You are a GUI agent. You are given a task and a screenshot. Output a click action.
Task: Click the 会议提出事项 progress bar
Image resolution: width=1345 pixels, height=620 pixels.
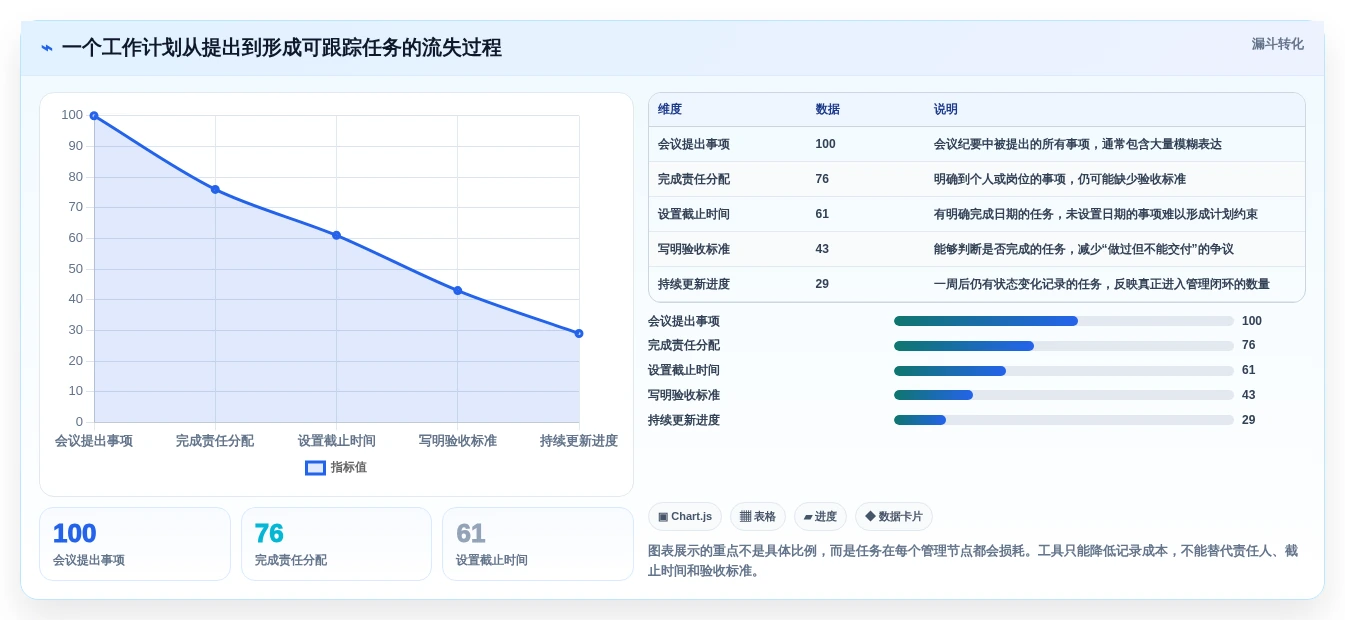[x=1064, y=321]
